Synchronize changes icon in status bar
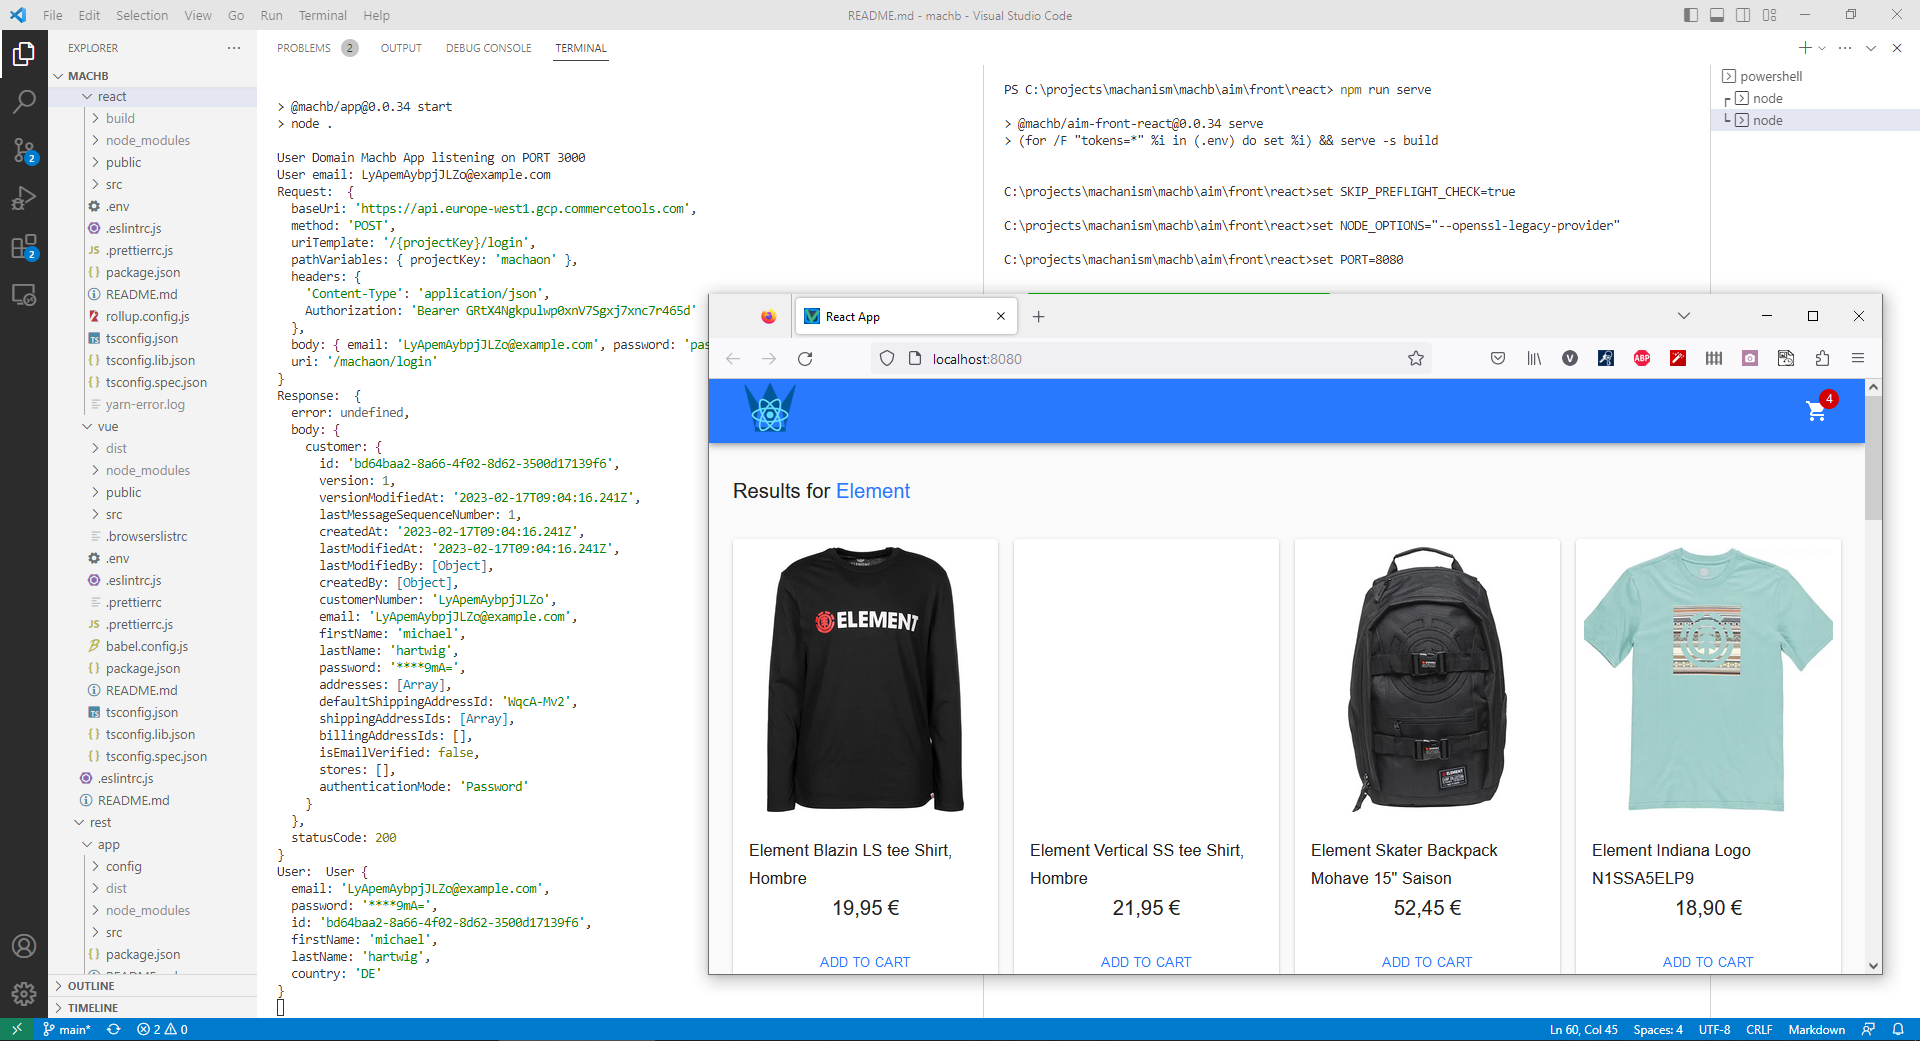Image resolution: width=1920 pixels, height=1041 pixels. tap(114, 1029)
